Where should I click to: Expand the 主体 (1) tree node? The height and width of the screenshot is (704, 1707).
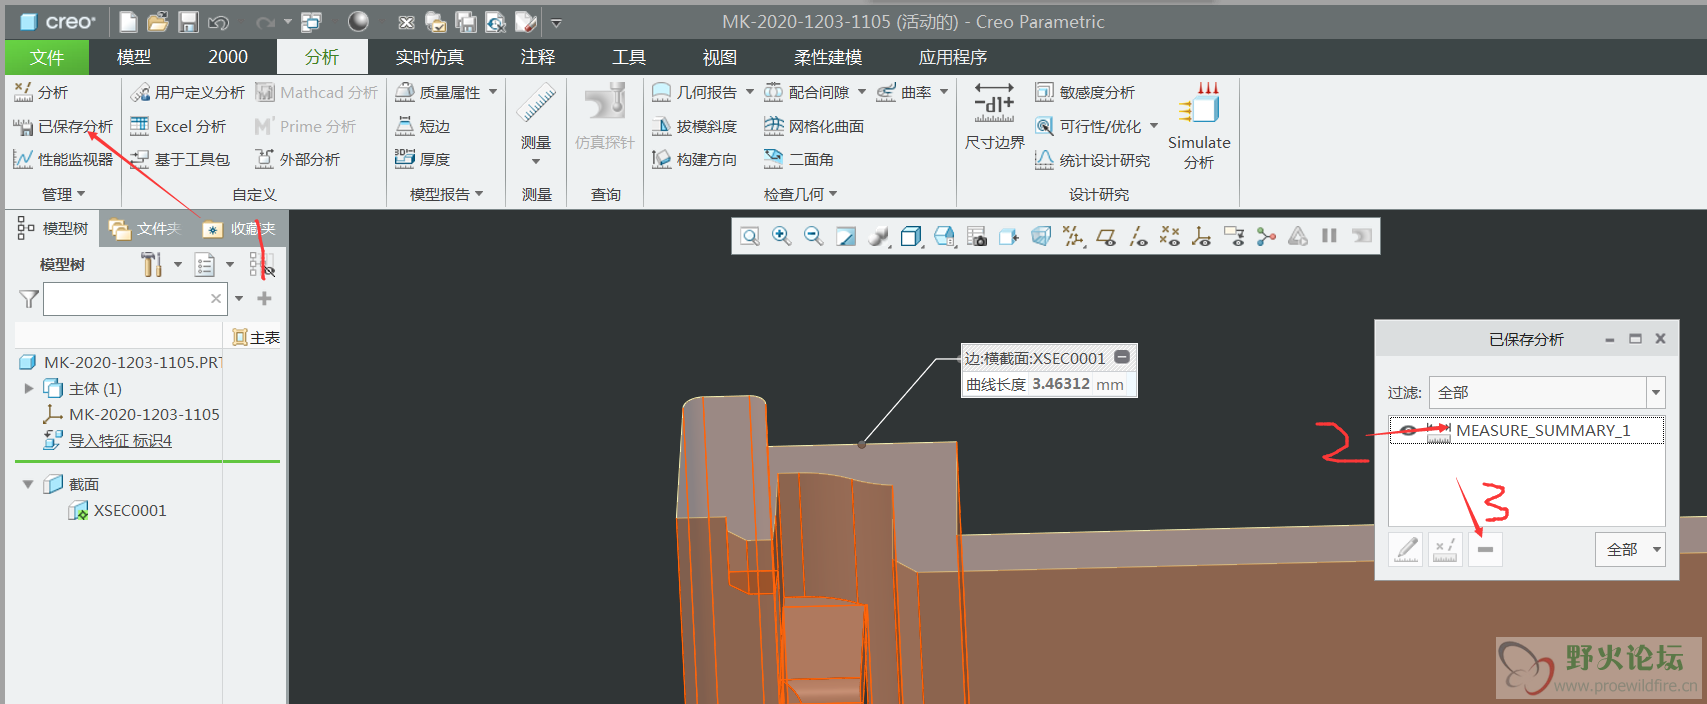[29, 388]
